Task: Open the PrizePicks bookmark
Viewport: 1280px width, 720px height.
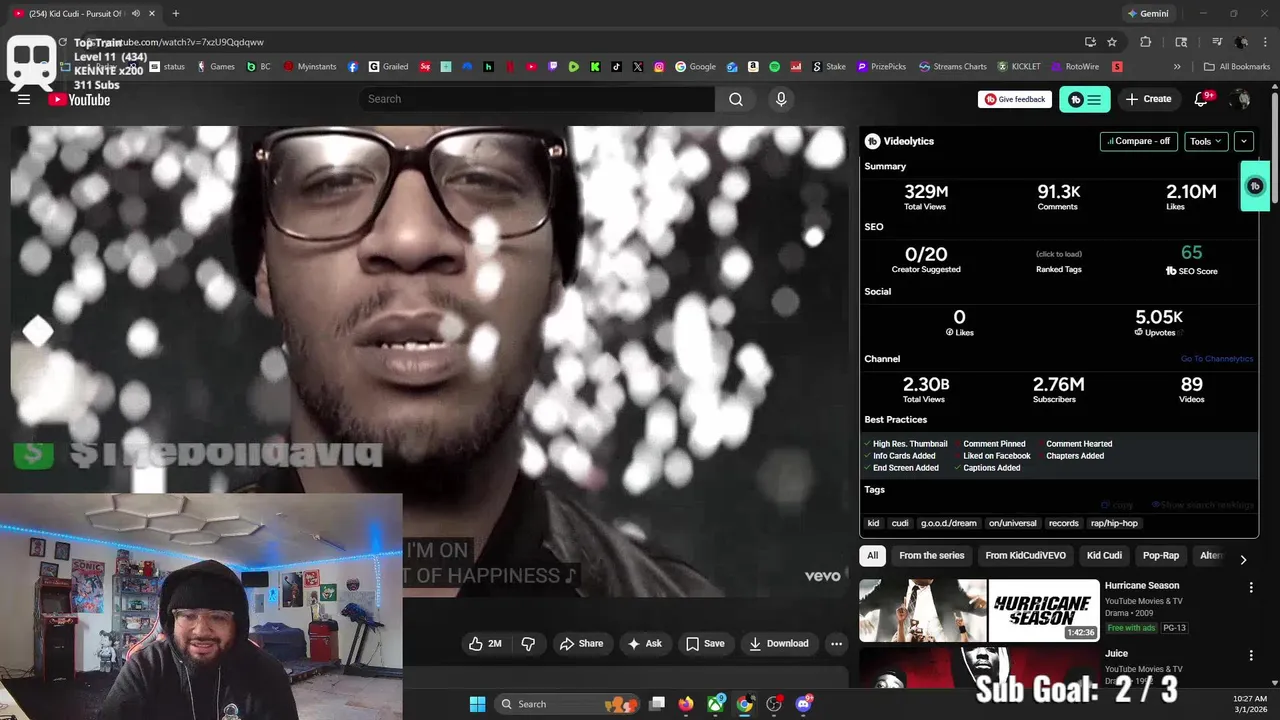Action: tap(882, 67)
